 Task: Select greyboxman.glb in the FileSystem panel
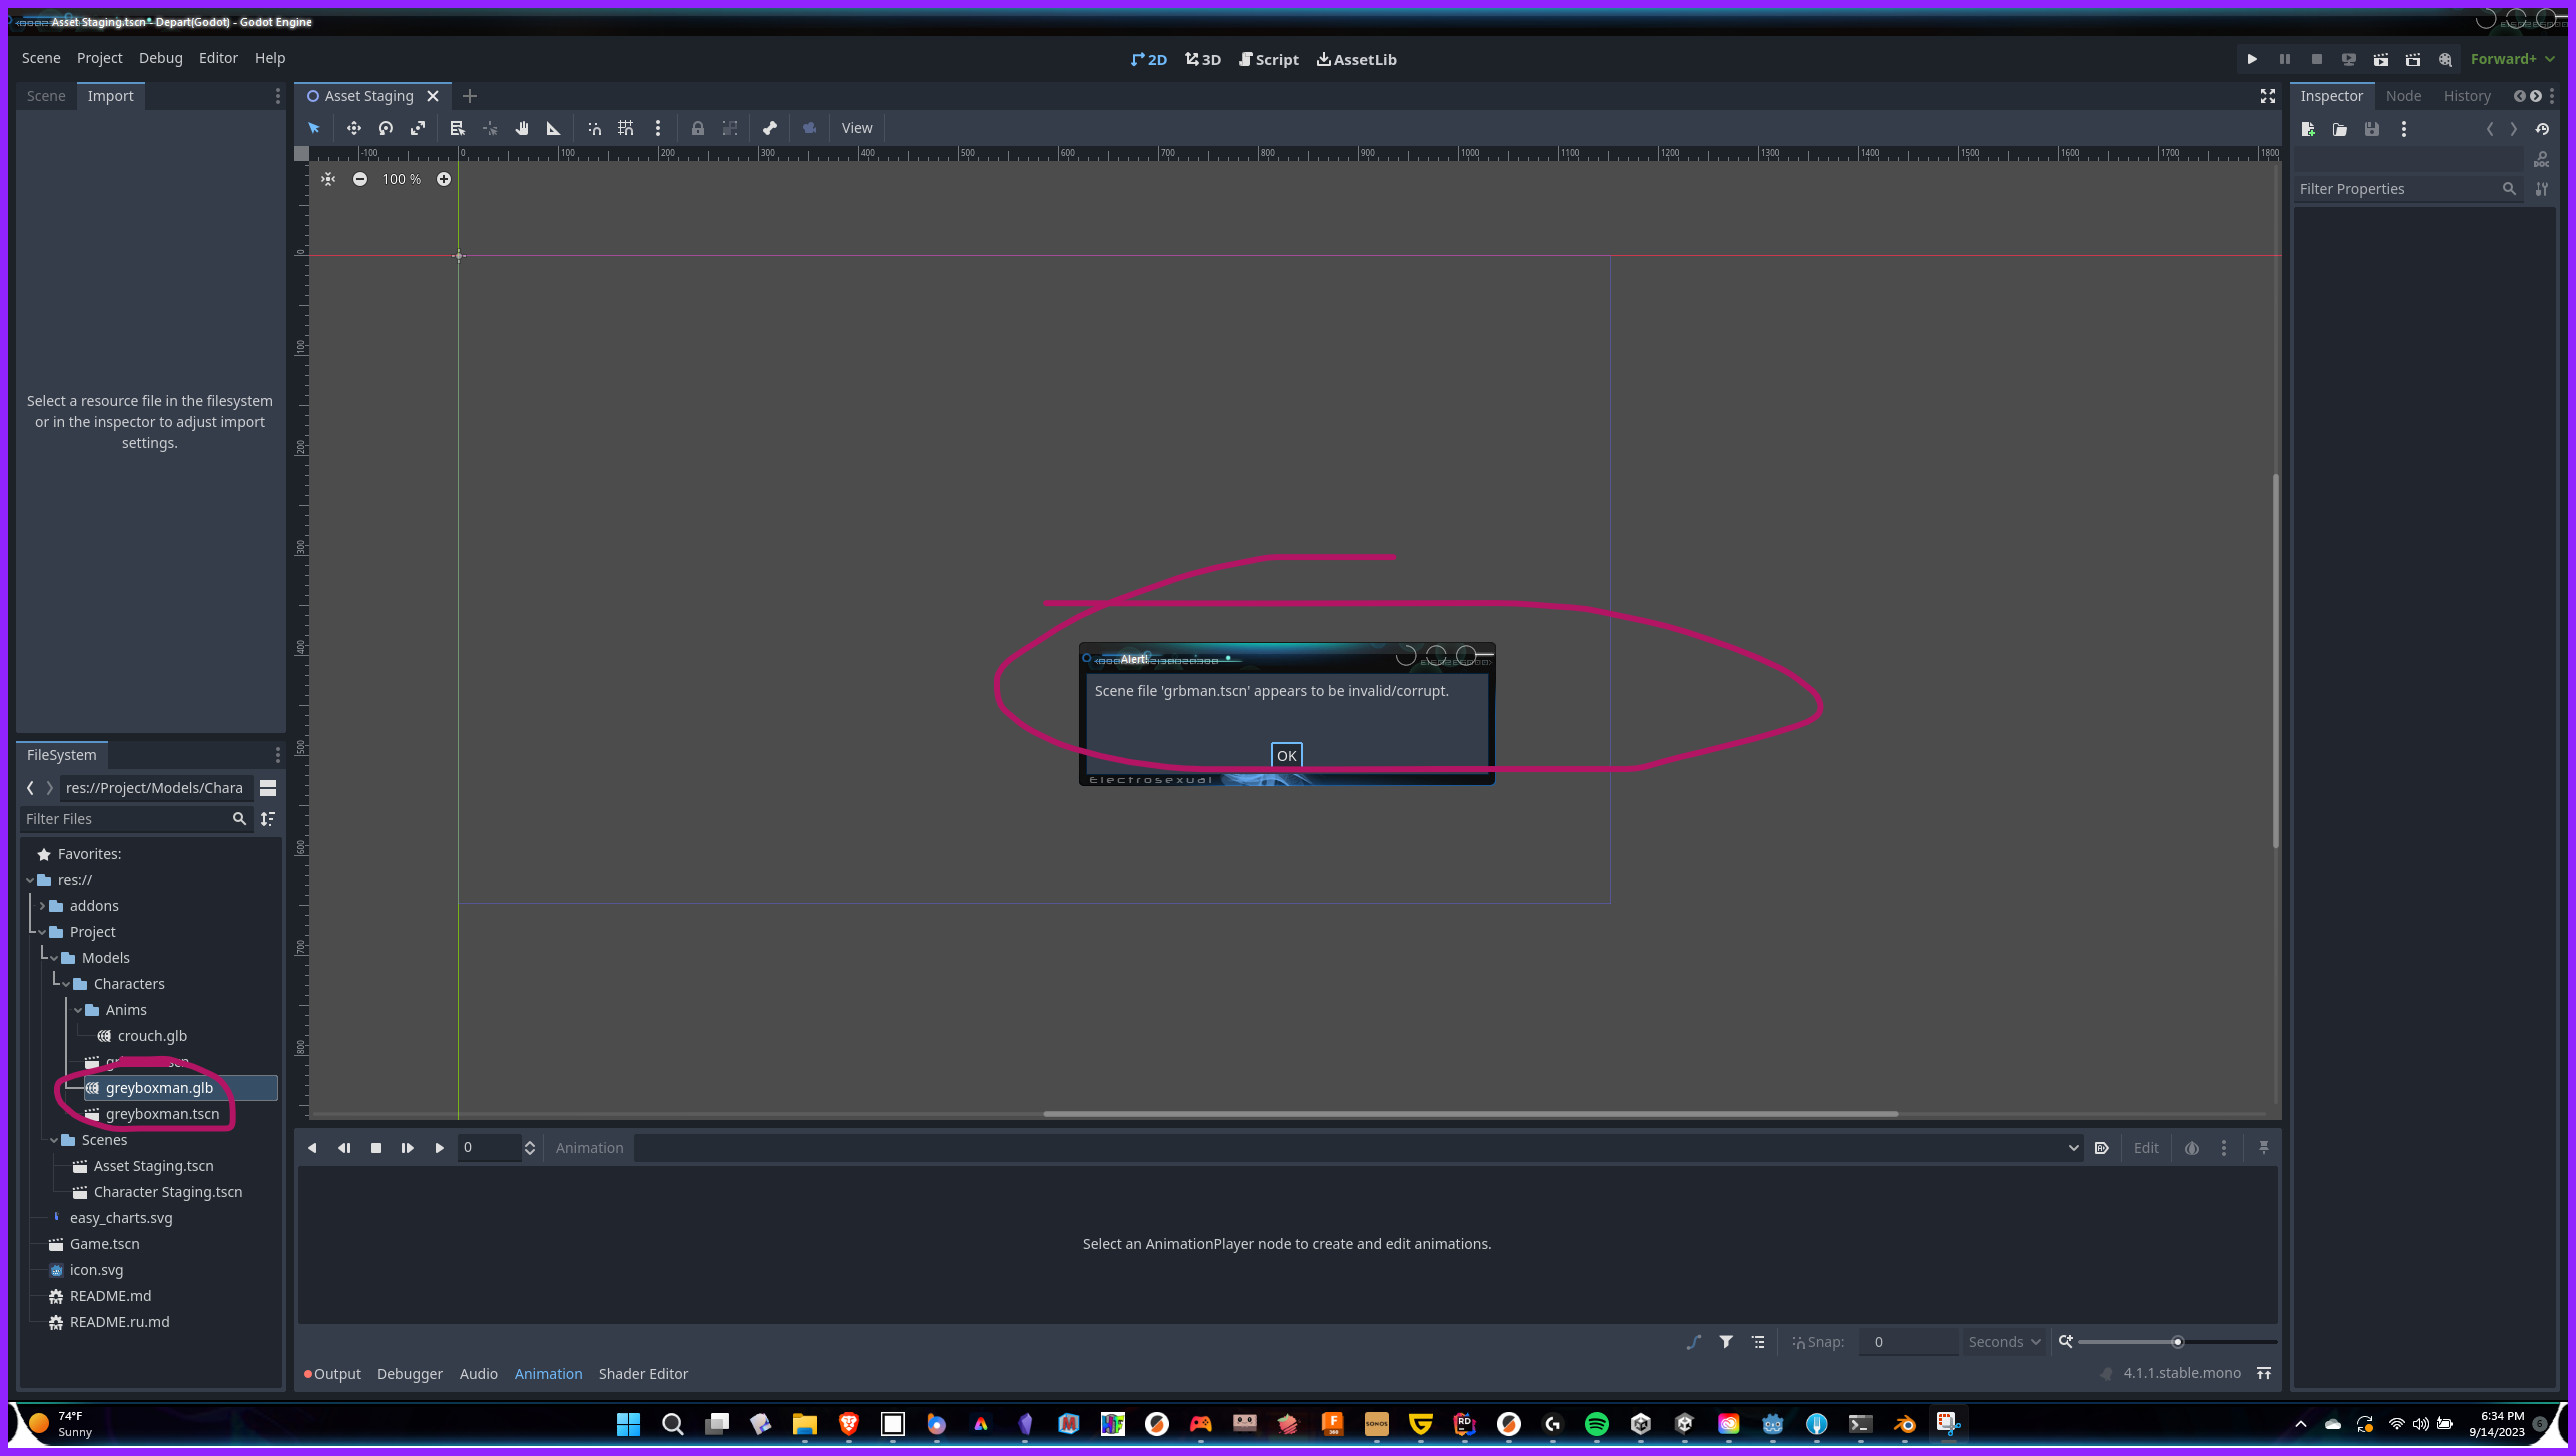coord(160,1087)
